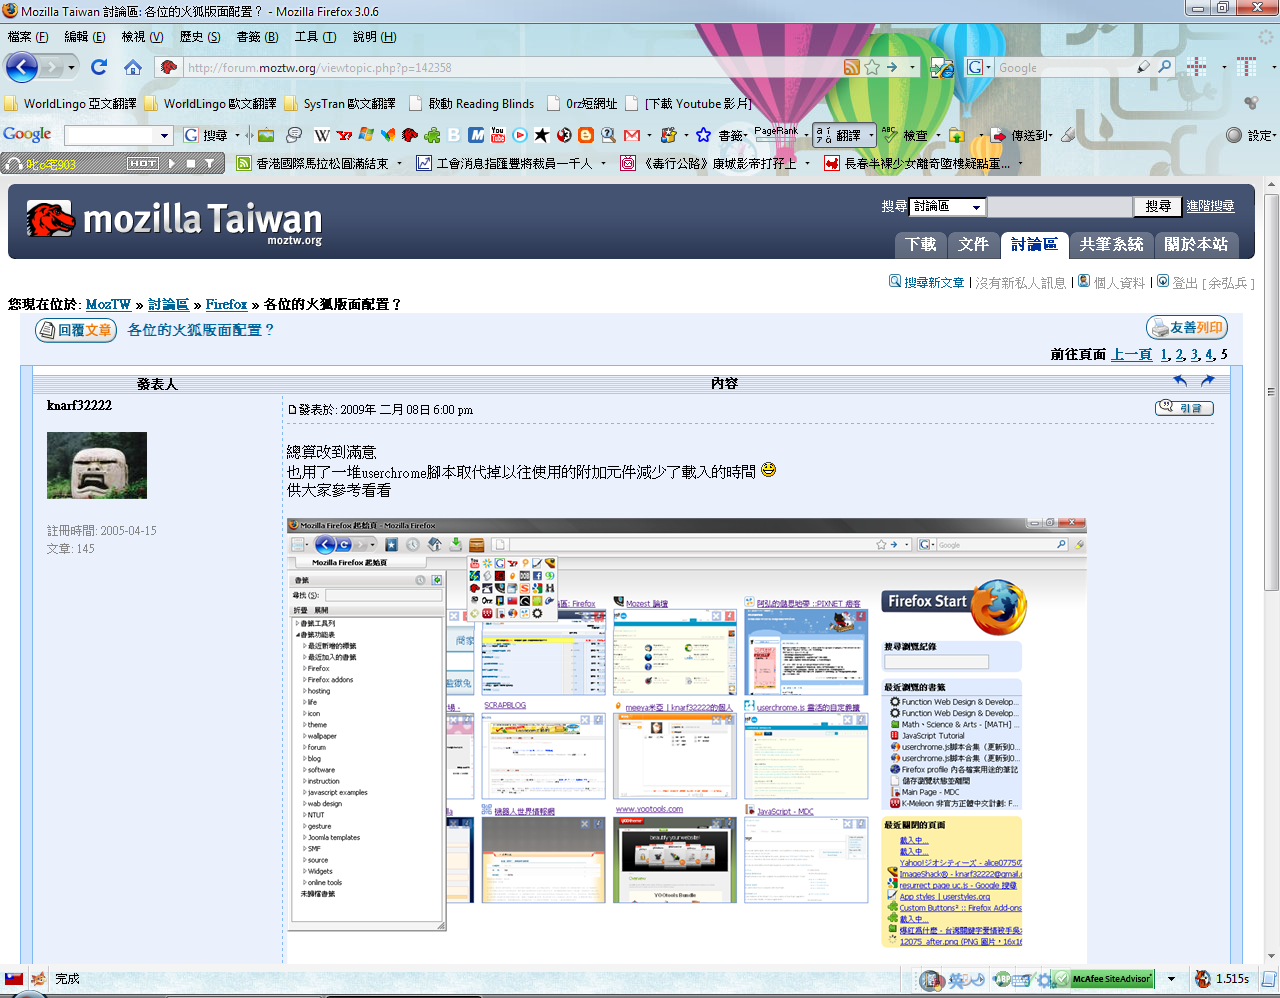The width and height of the screenshot is (1280, 998).
Task: Open the 編輯 (E) menu
Action: 85,37
